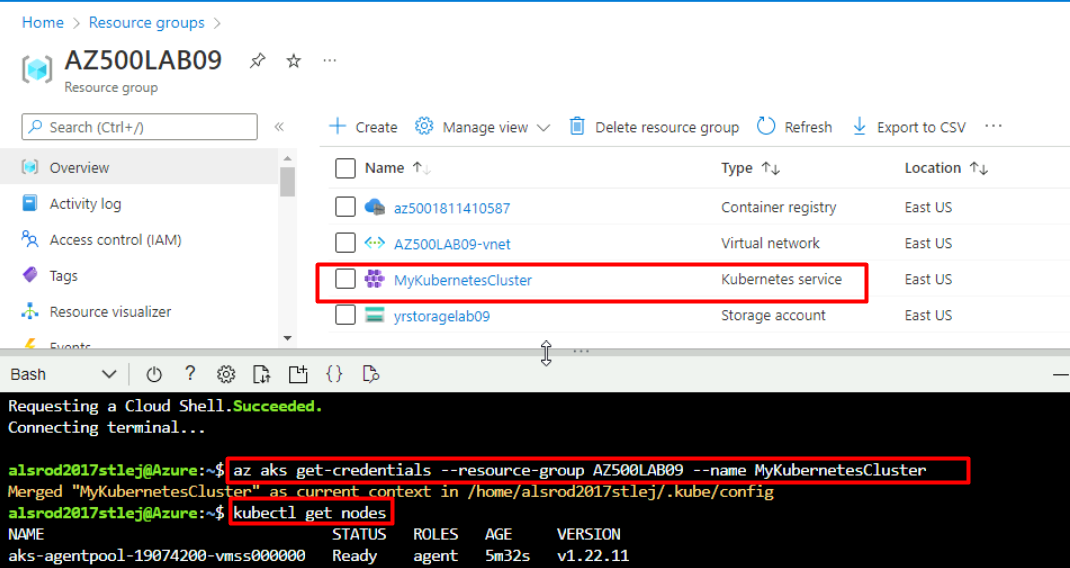Click the virtual network icon for AZ500LAB09-vnet
1070x568 pixels.
tap(375, 243)
